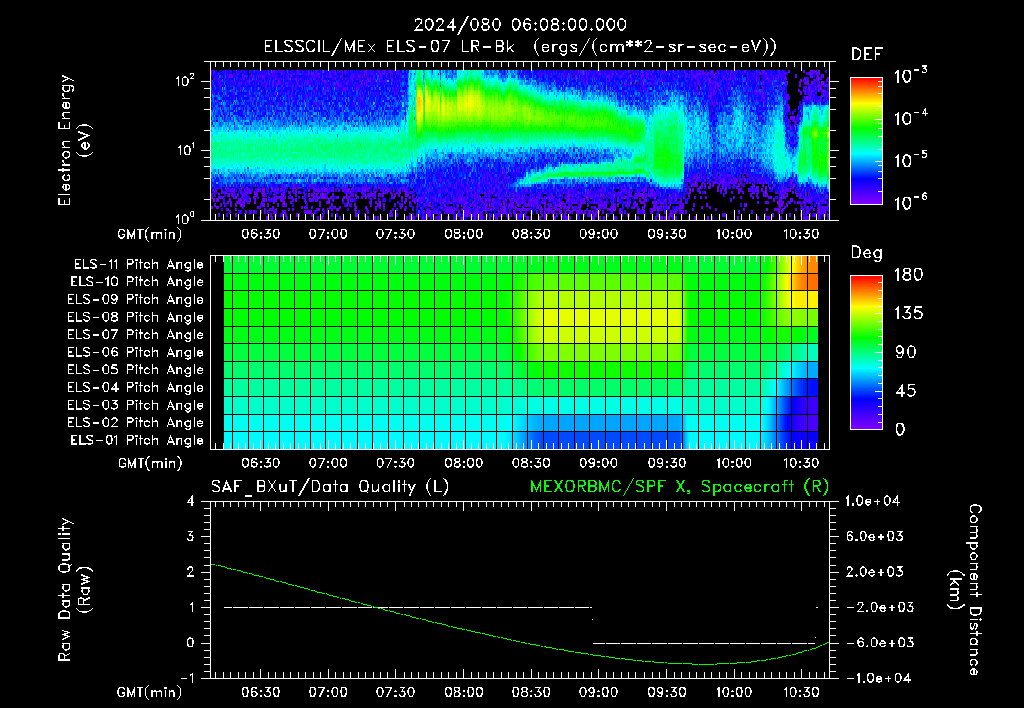Click the 45 value on the Deg scale
Image resolution: width=1024 pixels, height=708 pixels.
[908, 391]
